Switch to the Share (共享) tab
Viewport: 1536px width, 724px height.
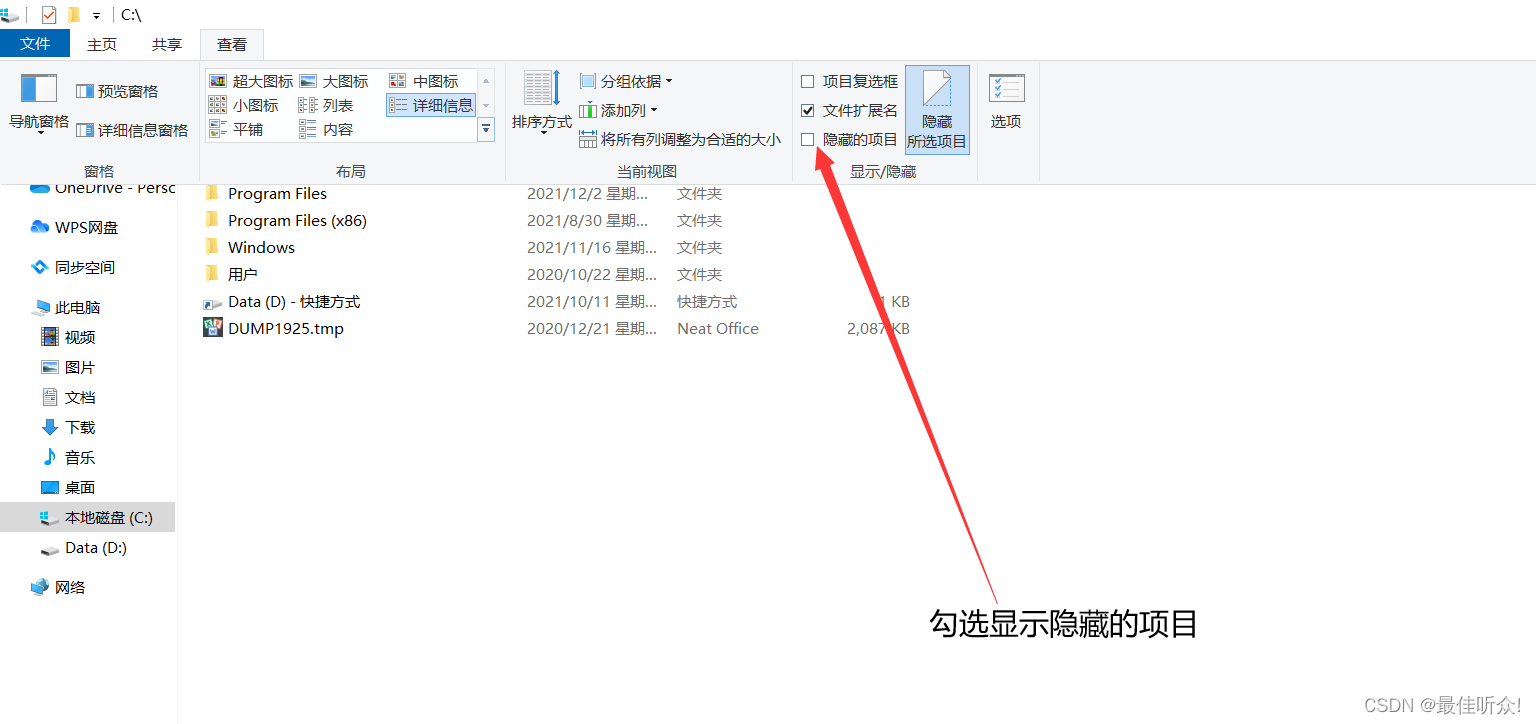point(167,44)
